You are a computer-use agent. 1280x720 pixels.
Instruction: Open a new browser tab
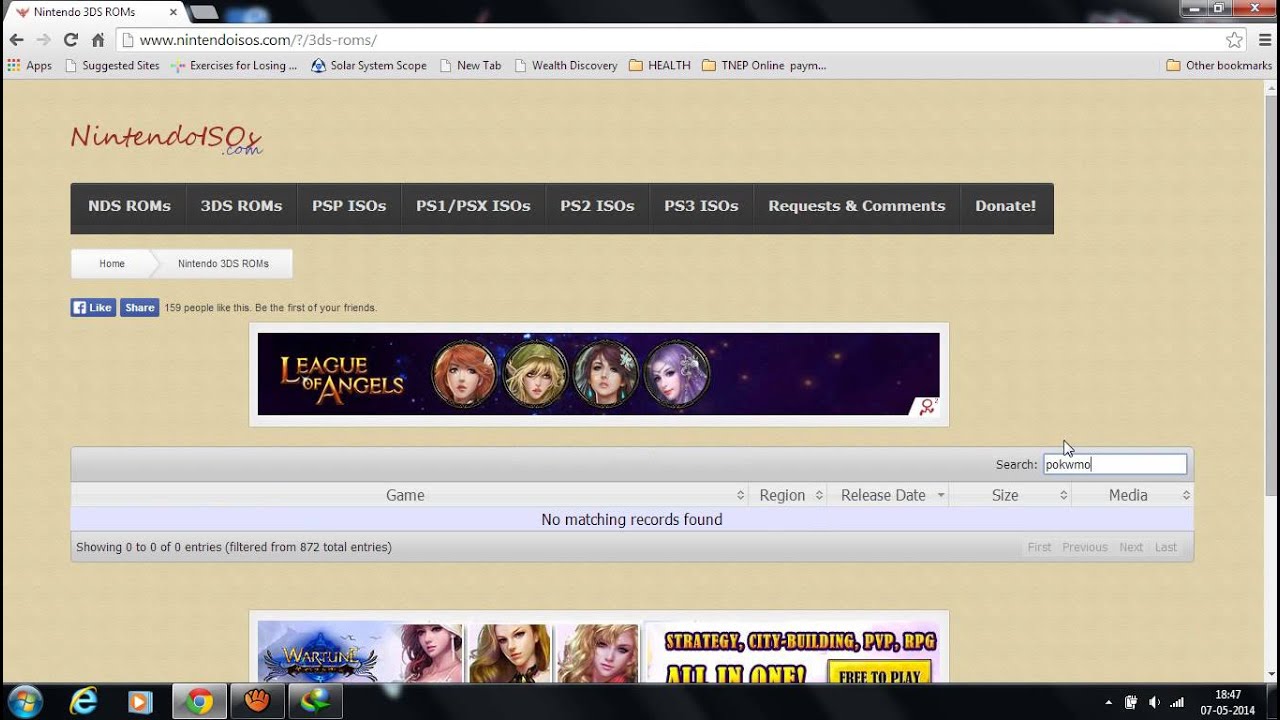coord(204,12)
